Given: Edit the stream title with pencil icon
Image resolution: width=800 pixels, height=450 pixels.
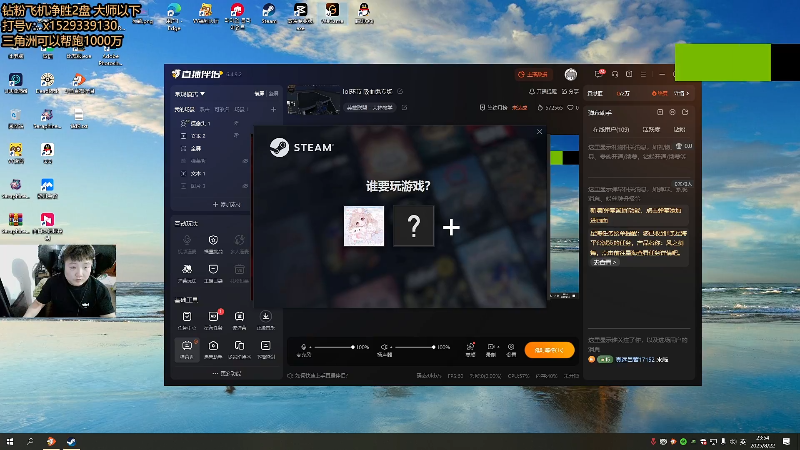Looking at the screenshot, I should 400,91.
